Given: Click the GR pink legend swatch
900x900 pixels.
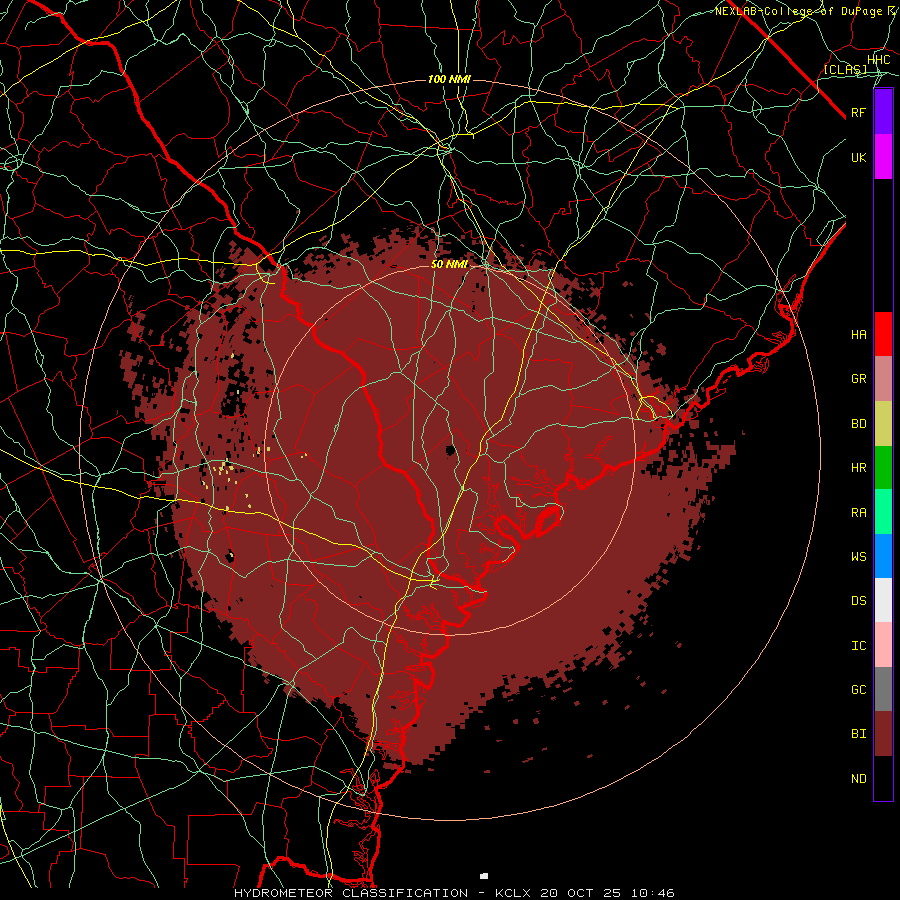Looking at the screenshot, I should pos(883,379).
